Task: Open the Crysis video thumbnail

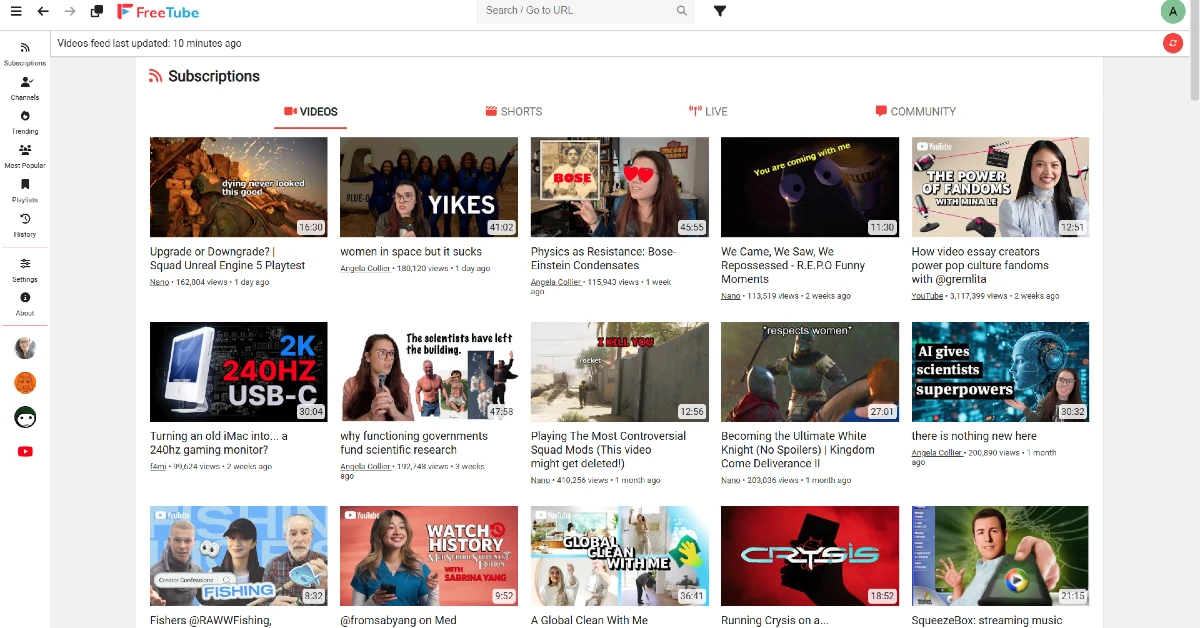Action: 810,556
